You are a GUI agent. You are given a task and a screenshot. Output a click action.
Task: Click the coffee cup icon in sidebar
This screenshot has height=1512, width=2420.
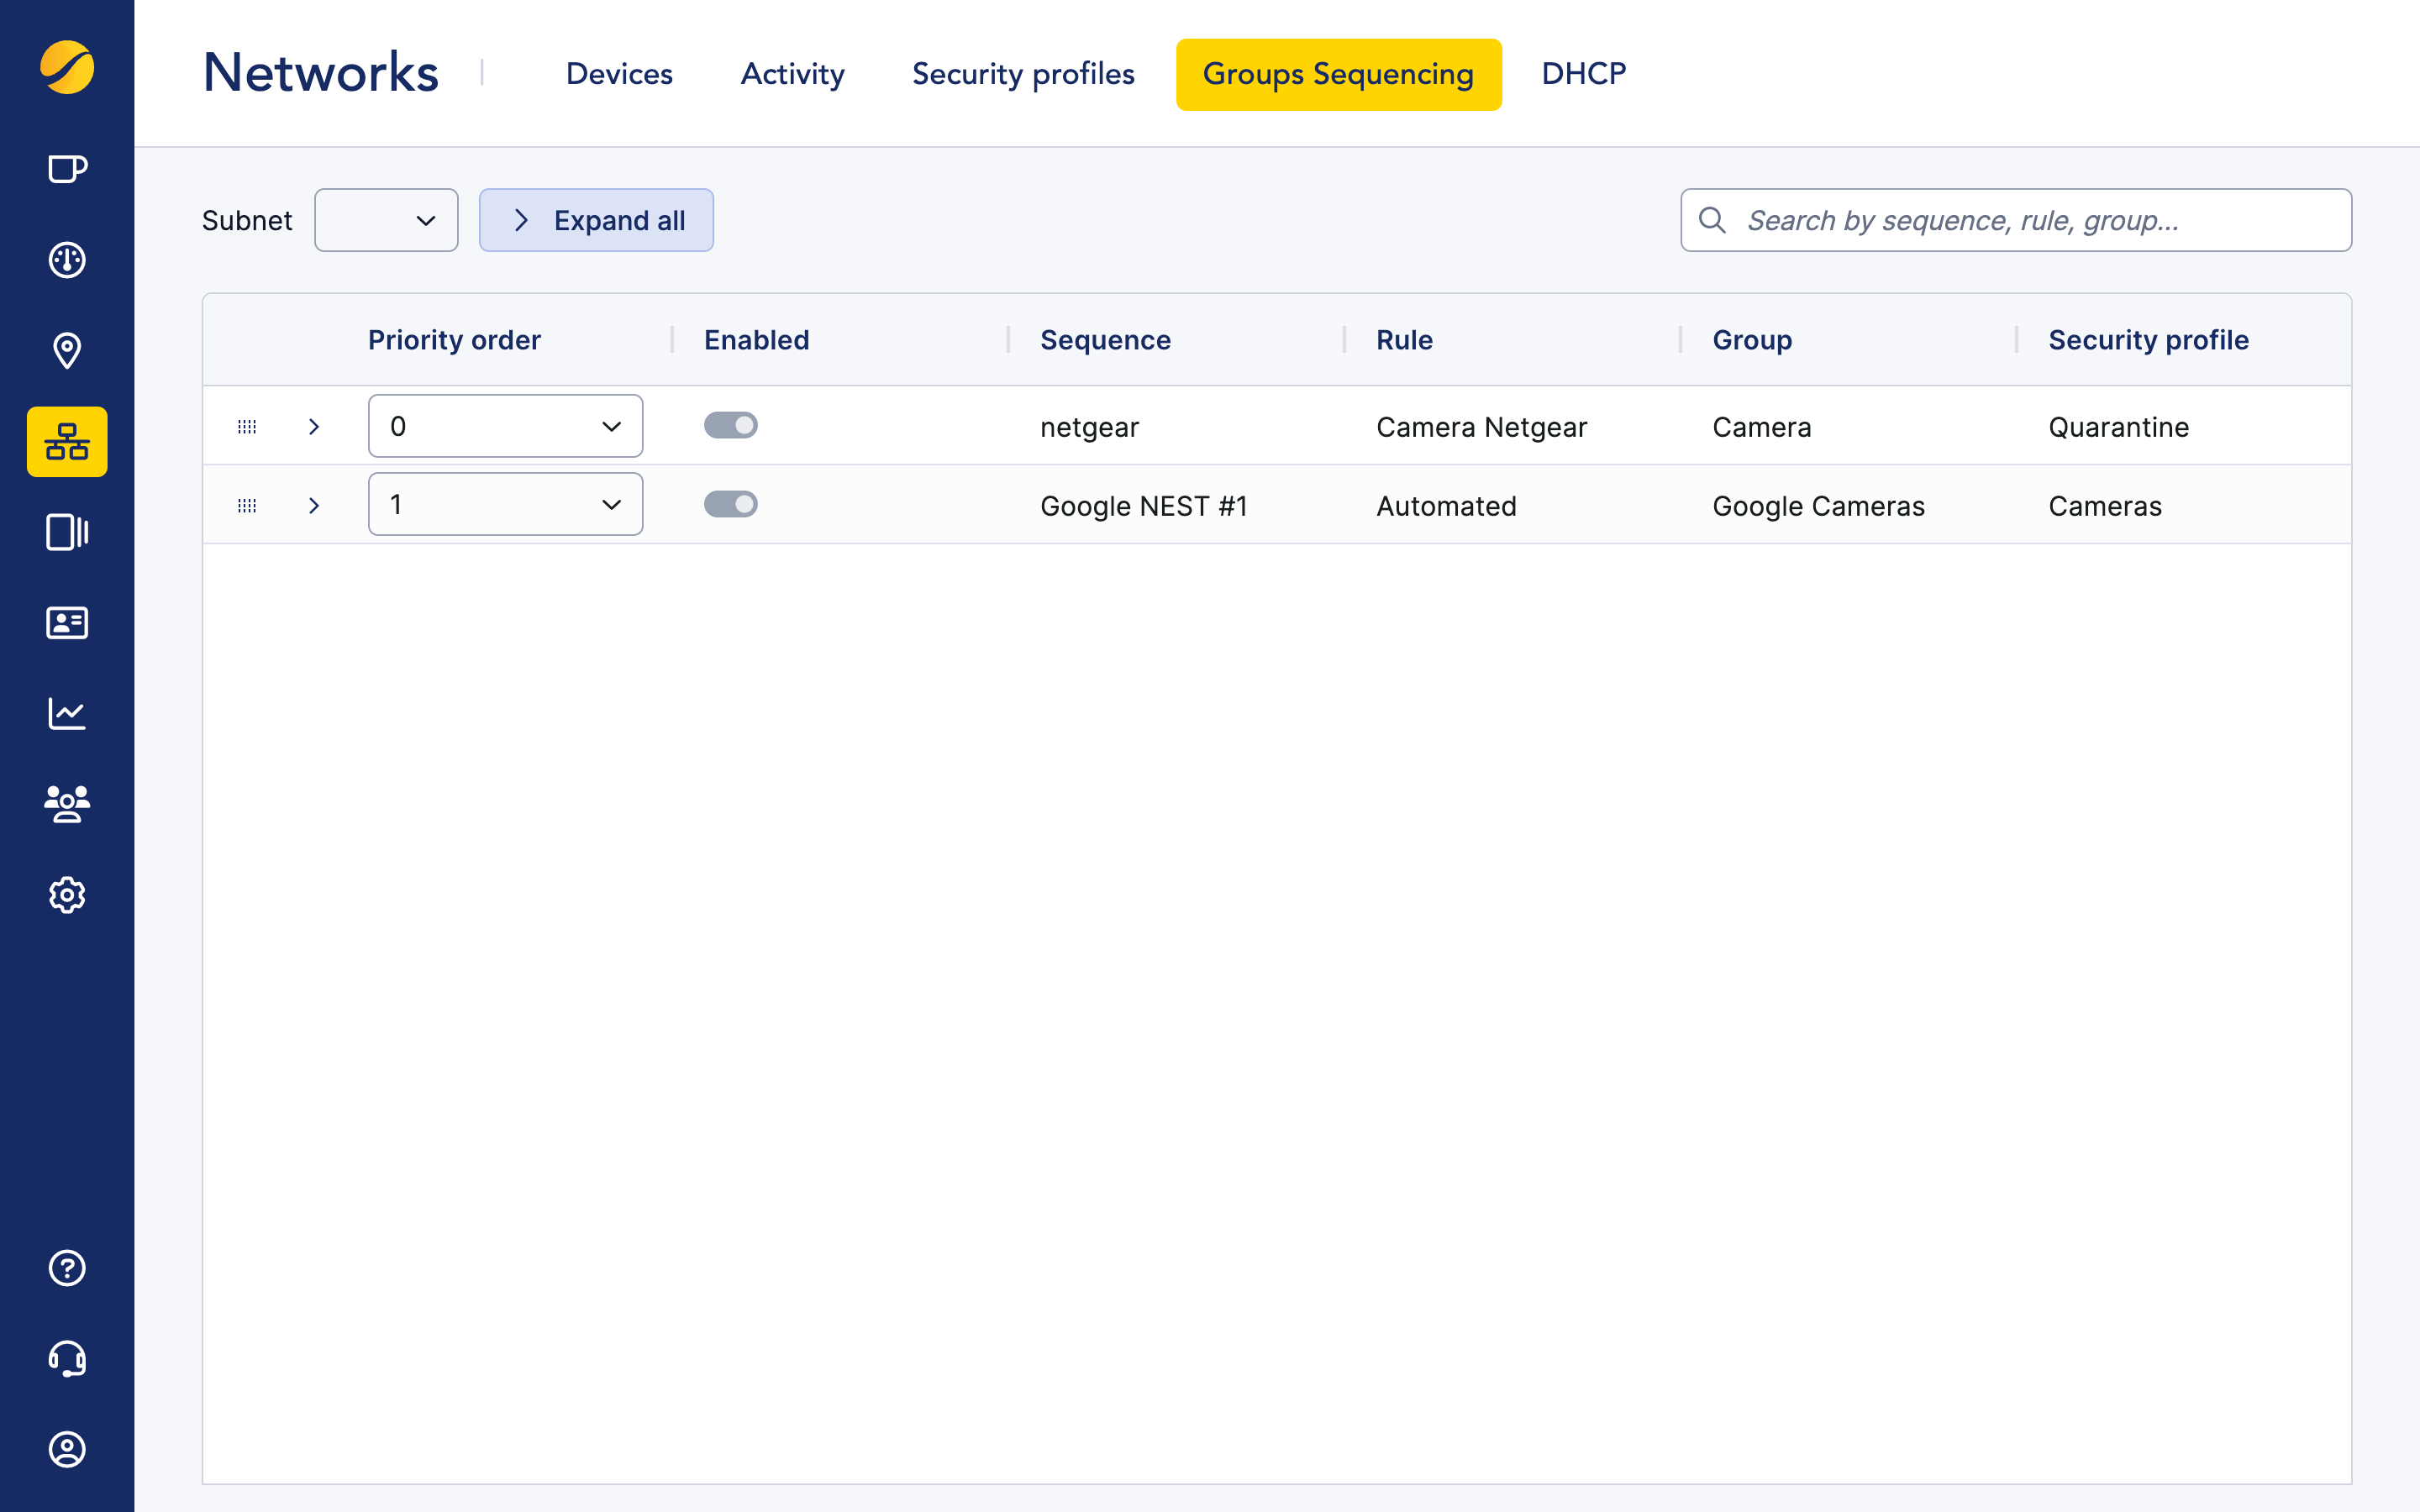[x=67, y=169]
